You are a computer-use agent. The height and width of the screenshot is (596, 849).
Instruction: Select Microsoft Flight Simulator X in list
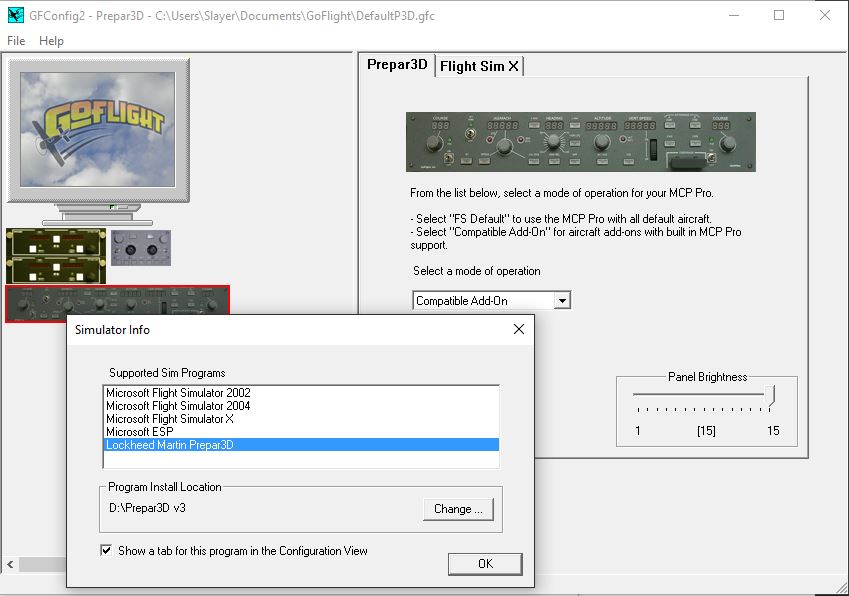pyautogui.click(x=170, y=419)
